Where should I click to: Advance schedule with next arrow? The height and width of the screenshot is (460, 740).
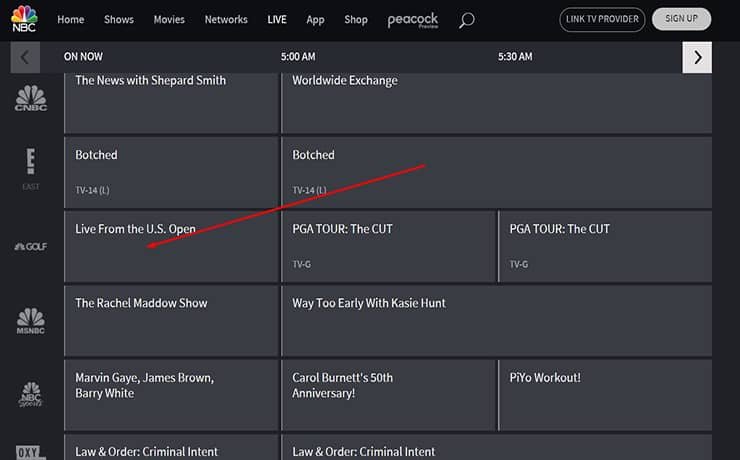coord(697,57)
